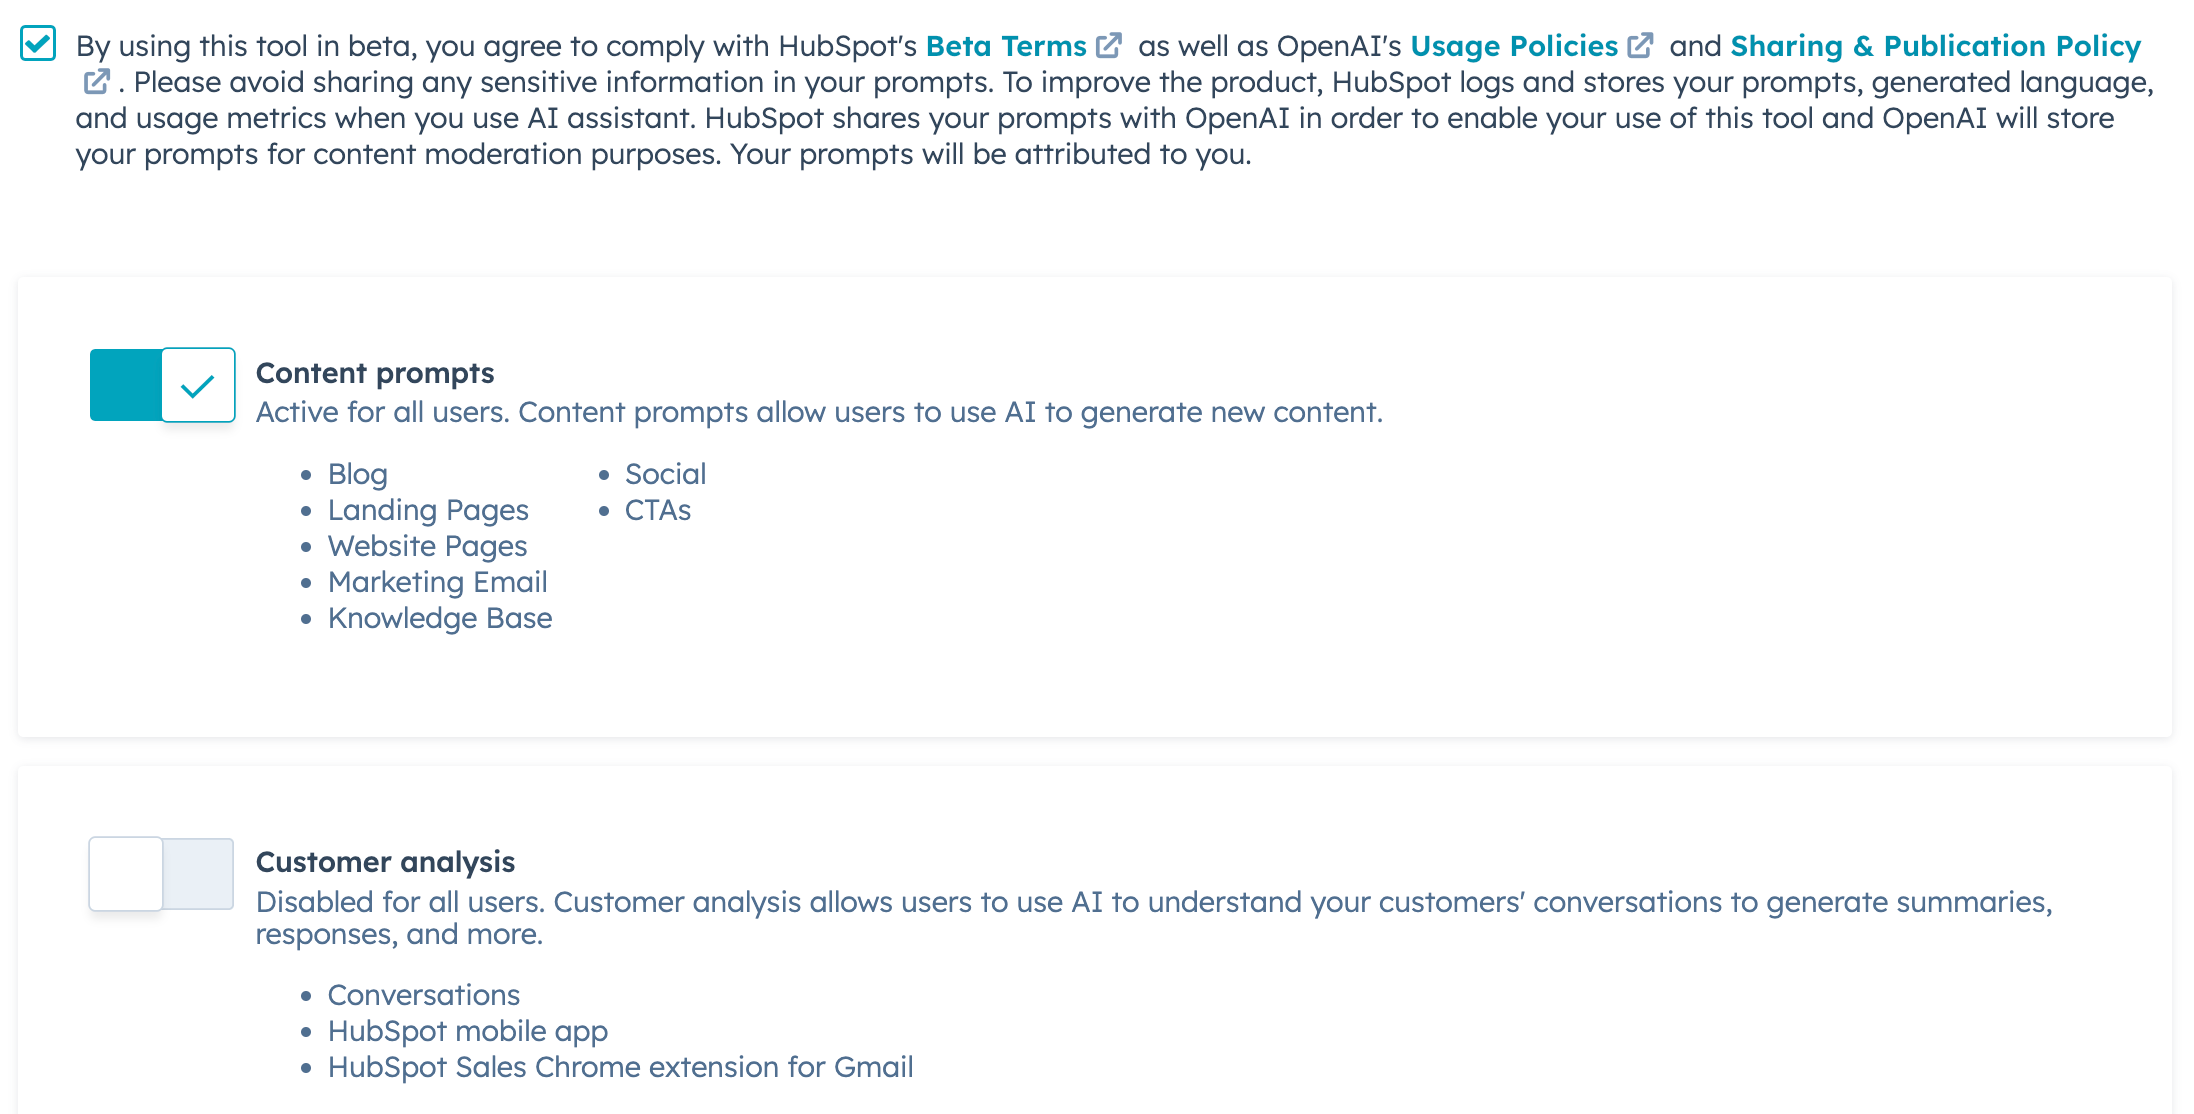This screenshot has height=1114, width=2194.
Task: Disable the Content prompts toggle
Action: point(162,384)
